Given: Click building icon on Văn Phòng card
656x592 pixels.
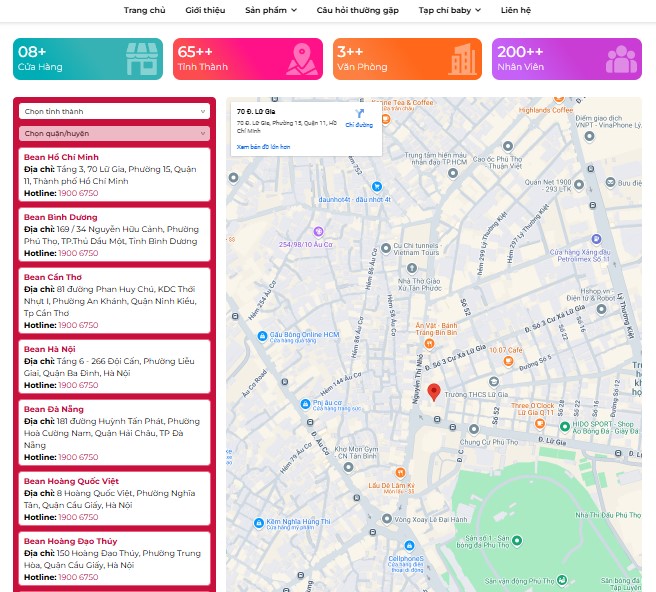Looking at the screenshot, I should coord(462,59).
